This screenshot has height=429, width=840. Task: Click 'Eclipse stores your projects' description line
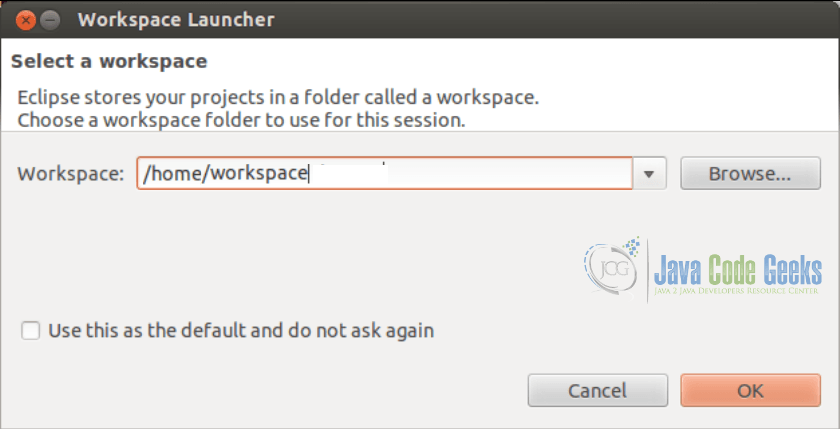click(x=278, y=98)
